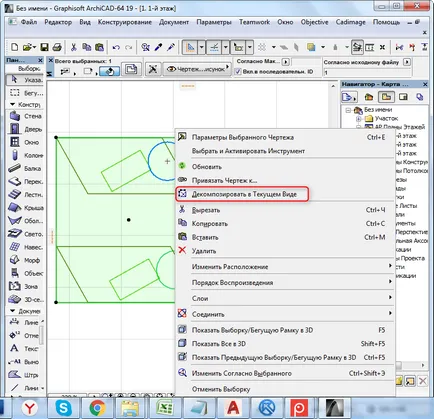Collapse the Документирование toolbox section
The width and height of the screenshot is (434, 419).
point(13,311)
